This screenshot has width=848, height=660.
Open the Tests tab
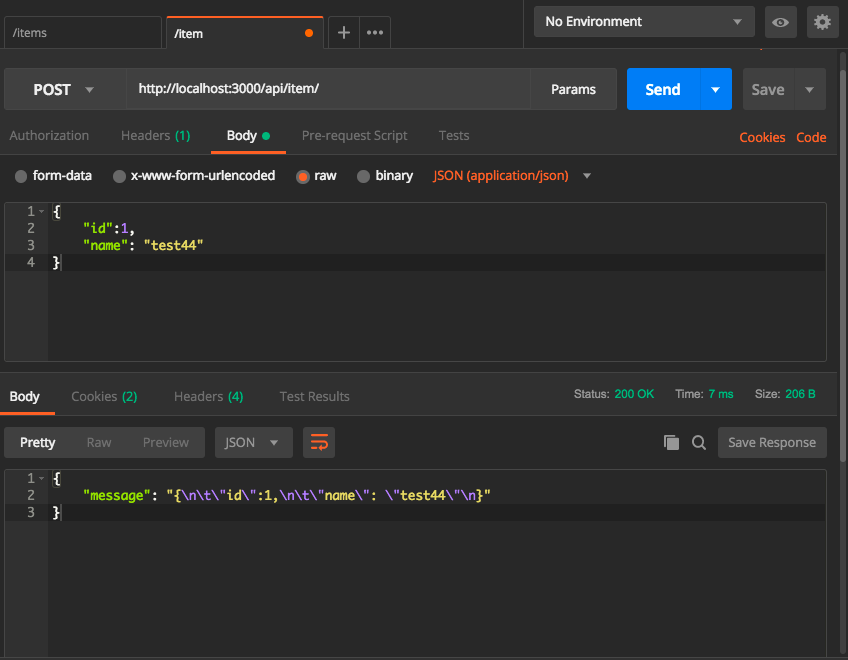pyautogui.click(x=454, y=136)
